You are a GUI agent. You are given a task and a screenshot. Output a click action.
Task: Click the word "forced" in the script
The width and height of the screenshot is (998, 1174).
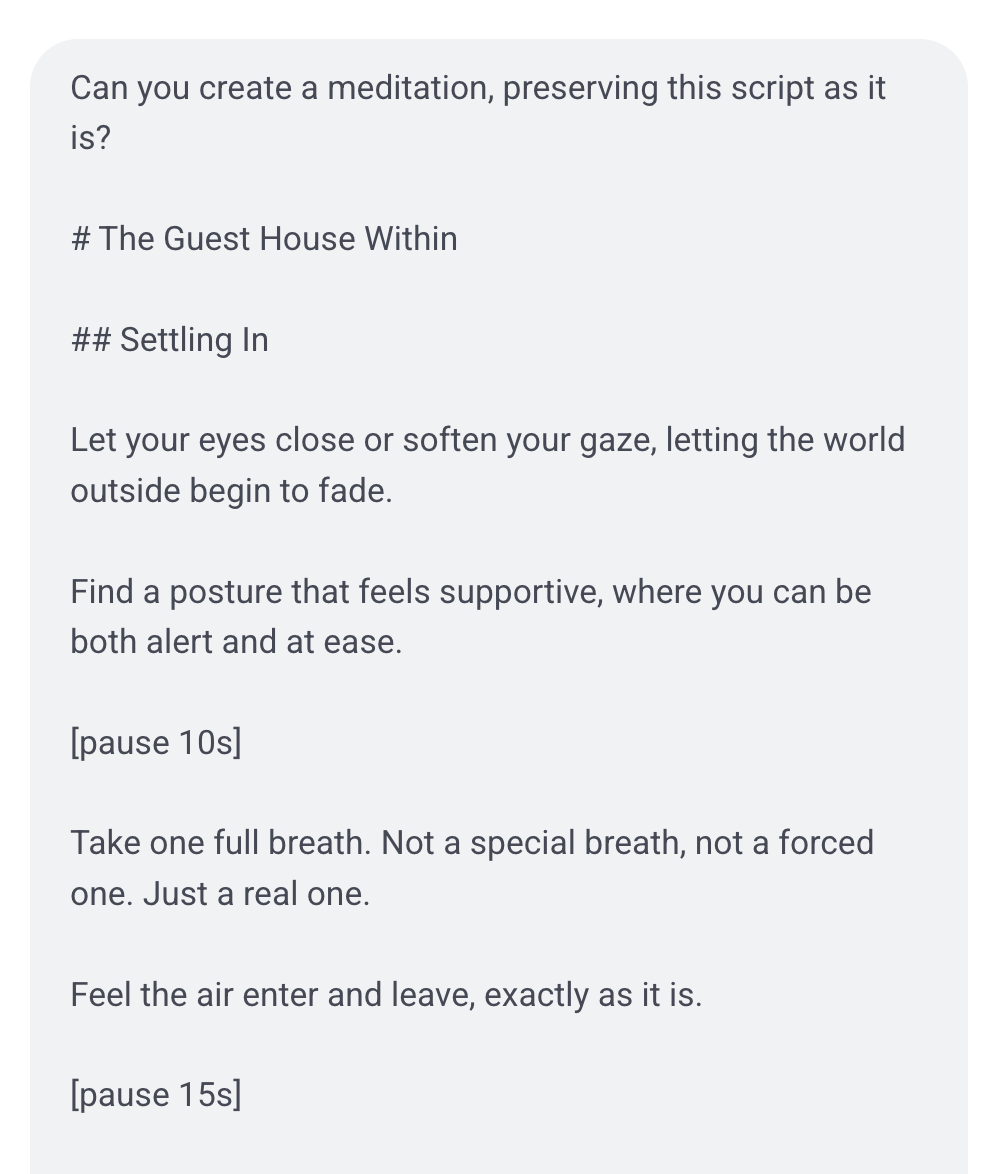(825, 843)
